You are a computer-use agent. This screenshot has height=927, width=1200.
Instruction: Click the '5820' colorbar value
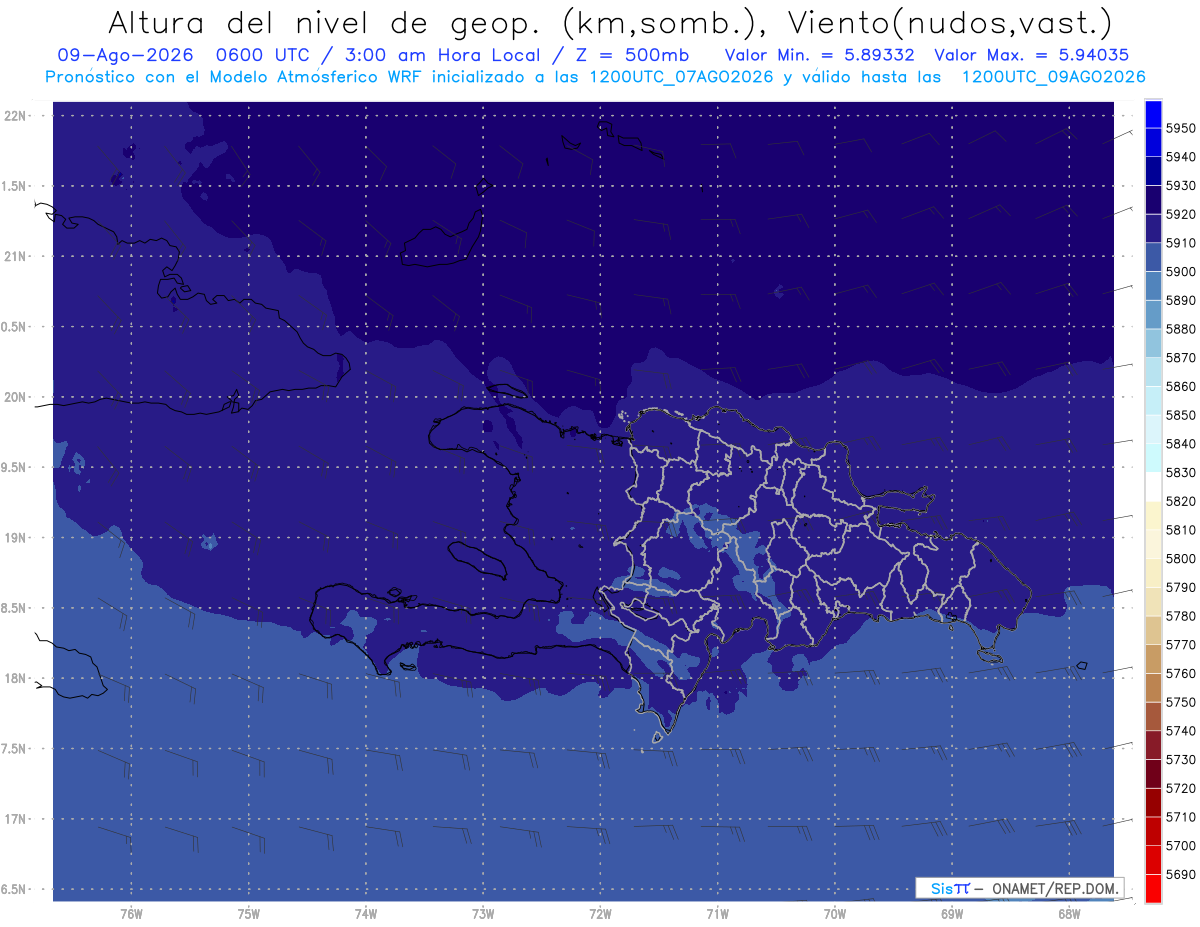click(1181, 501)
